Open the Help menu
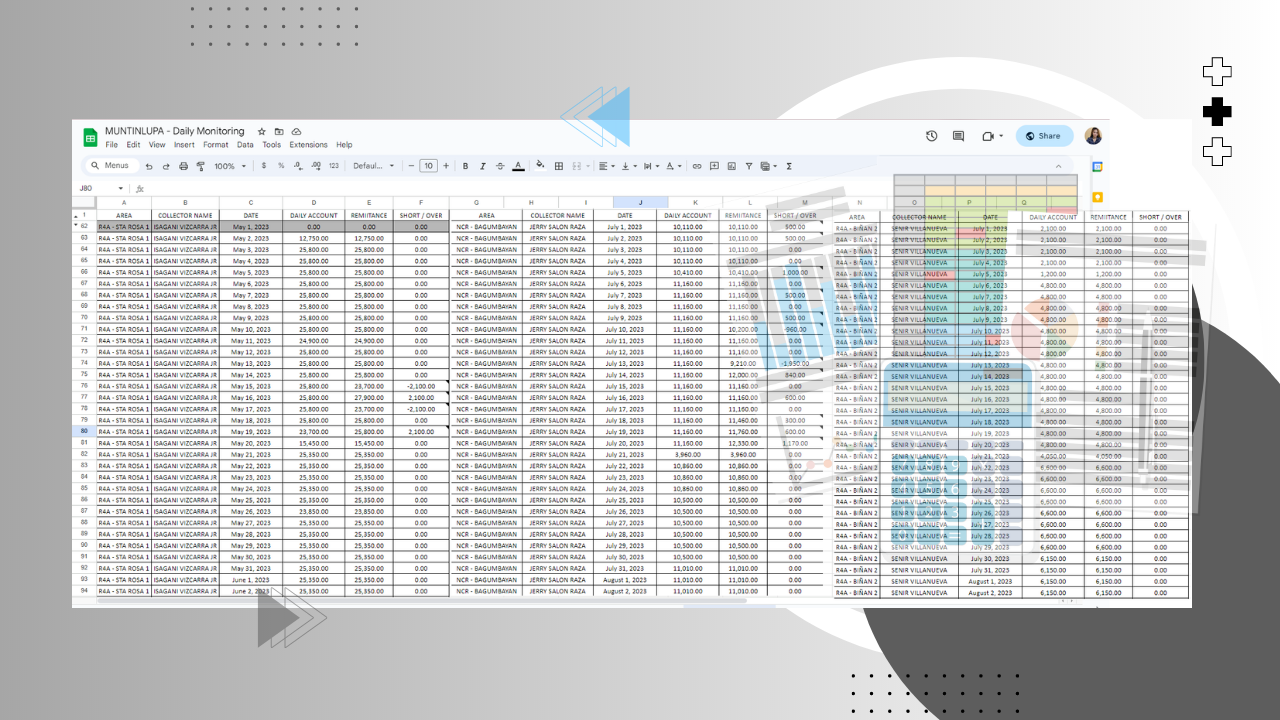 pos(344,145)
